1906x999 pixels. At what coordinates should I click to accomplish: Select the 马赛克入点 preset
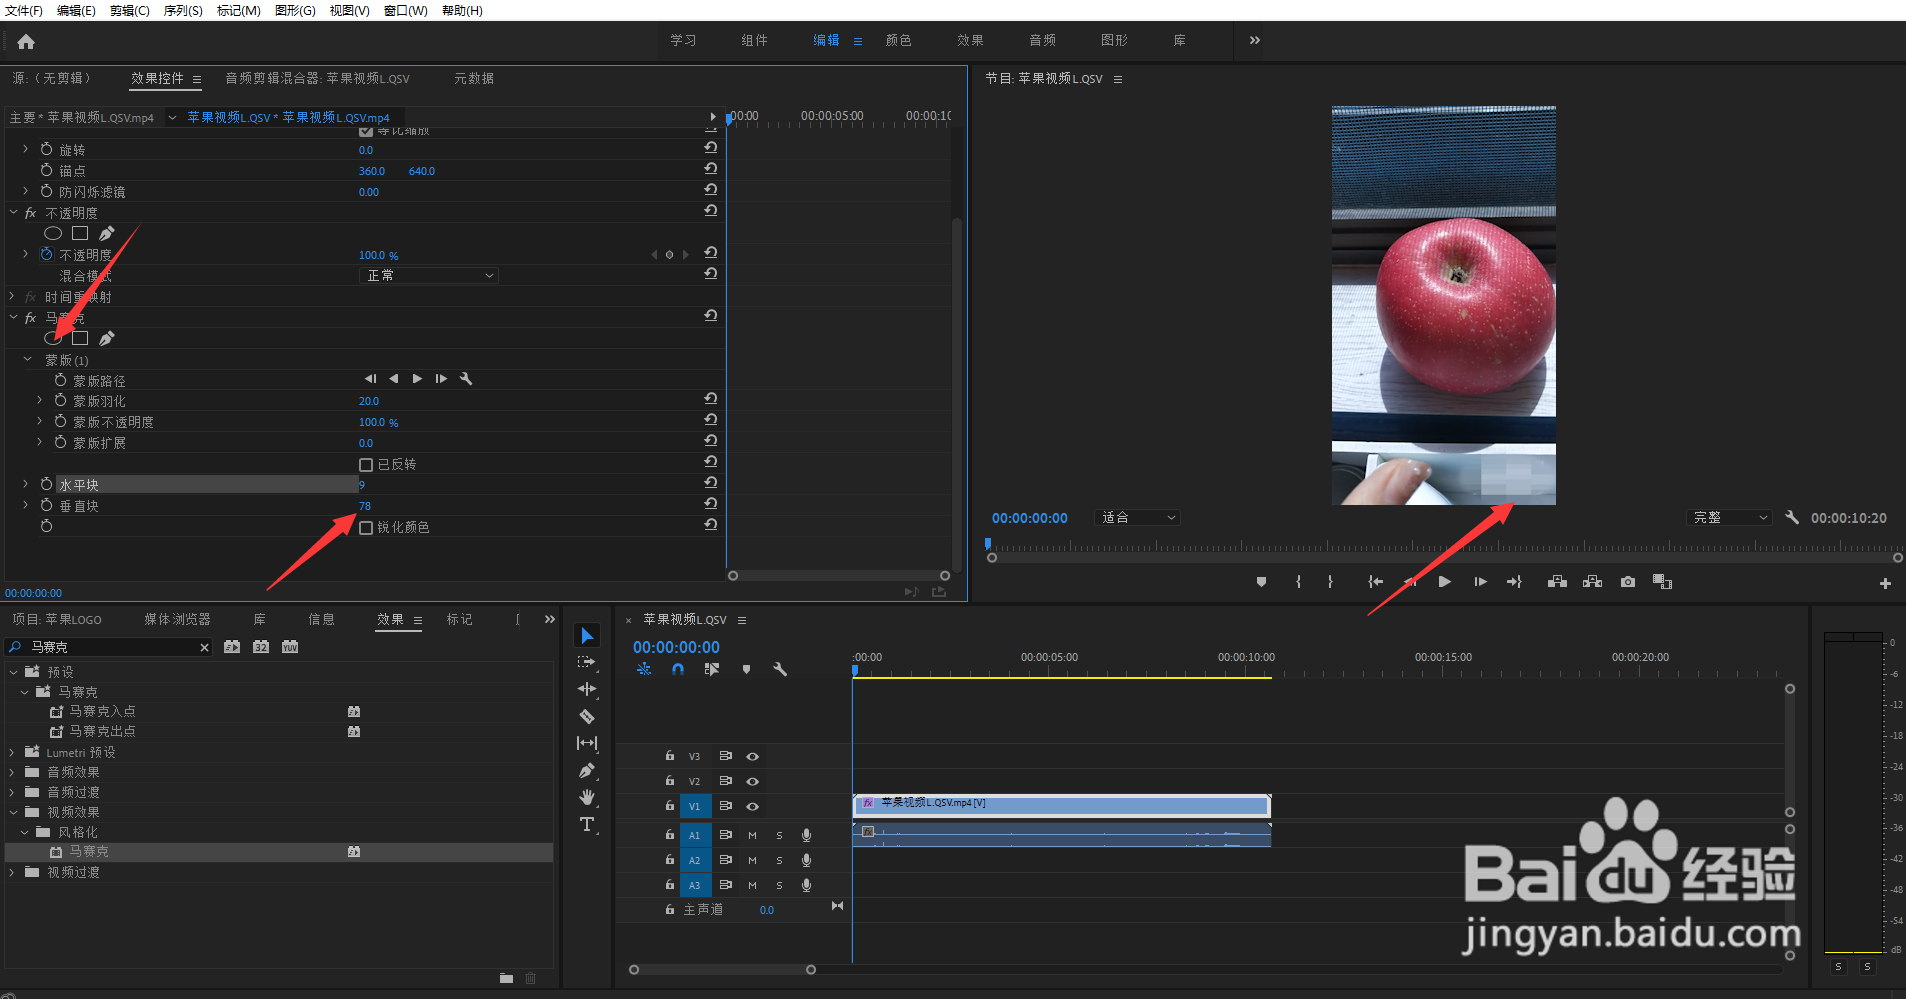click(102, 711)
